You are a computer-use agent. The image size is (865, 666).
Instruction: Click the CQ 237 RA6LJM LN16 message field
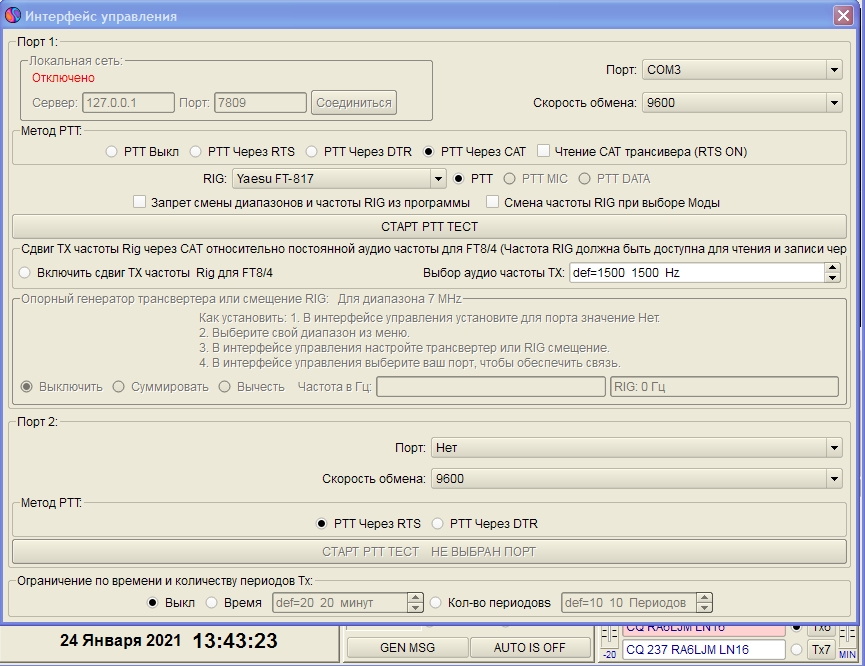pyautogui.click(x=702, y=650)
